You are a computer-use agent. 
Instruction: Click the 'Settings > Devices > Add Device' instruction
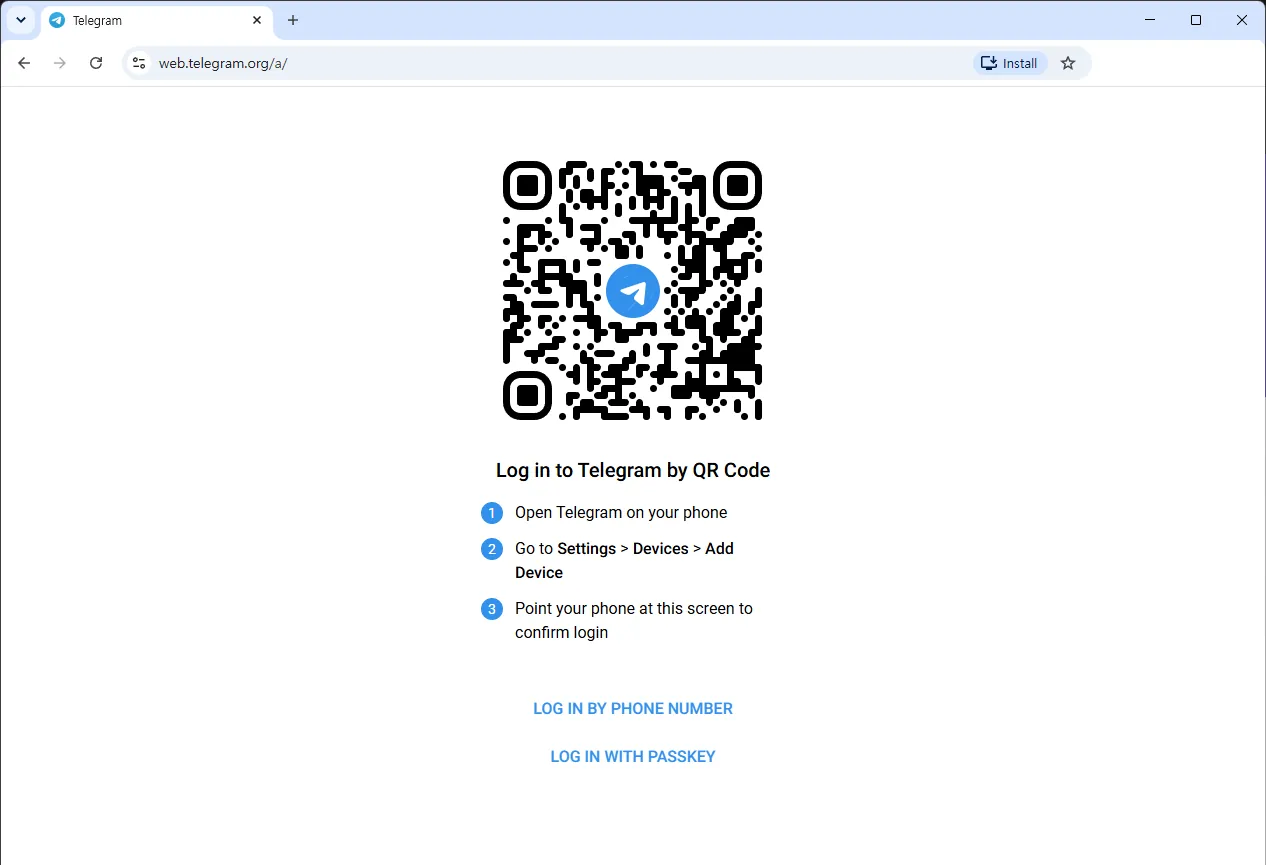tap(624, 560)
